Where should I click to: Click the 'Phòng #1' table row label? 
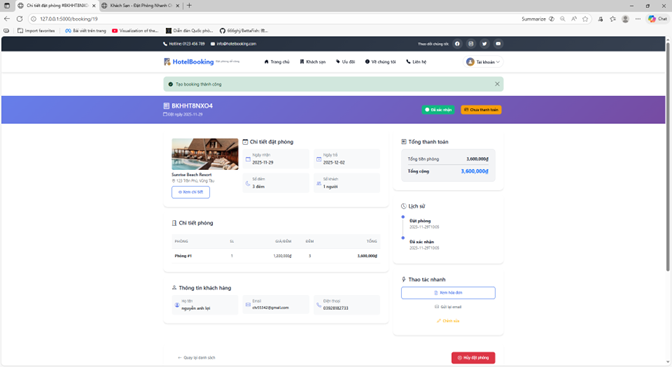pos(183,256)
